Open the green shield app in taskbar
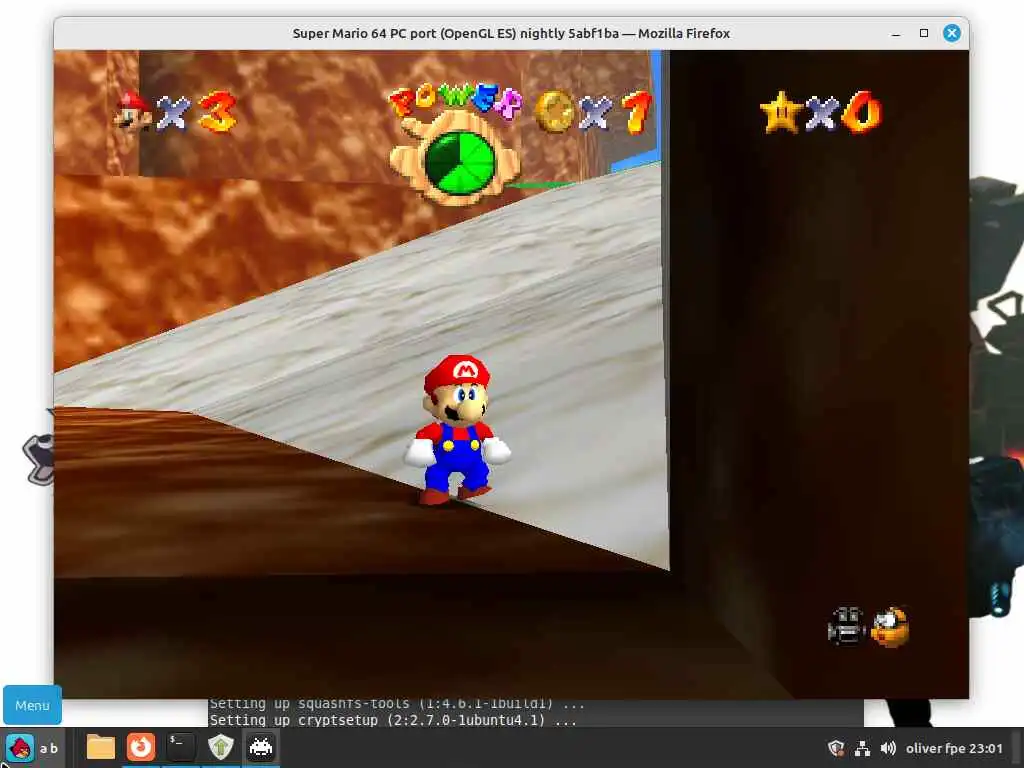Screen dimensions: 1024x768 (x=220, y=747)
